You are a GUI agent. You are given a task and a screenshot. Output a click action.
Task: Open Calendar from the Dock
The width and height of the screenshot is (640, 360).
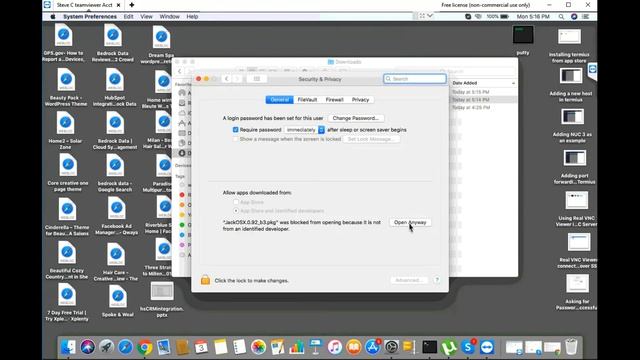coord(201,347)
